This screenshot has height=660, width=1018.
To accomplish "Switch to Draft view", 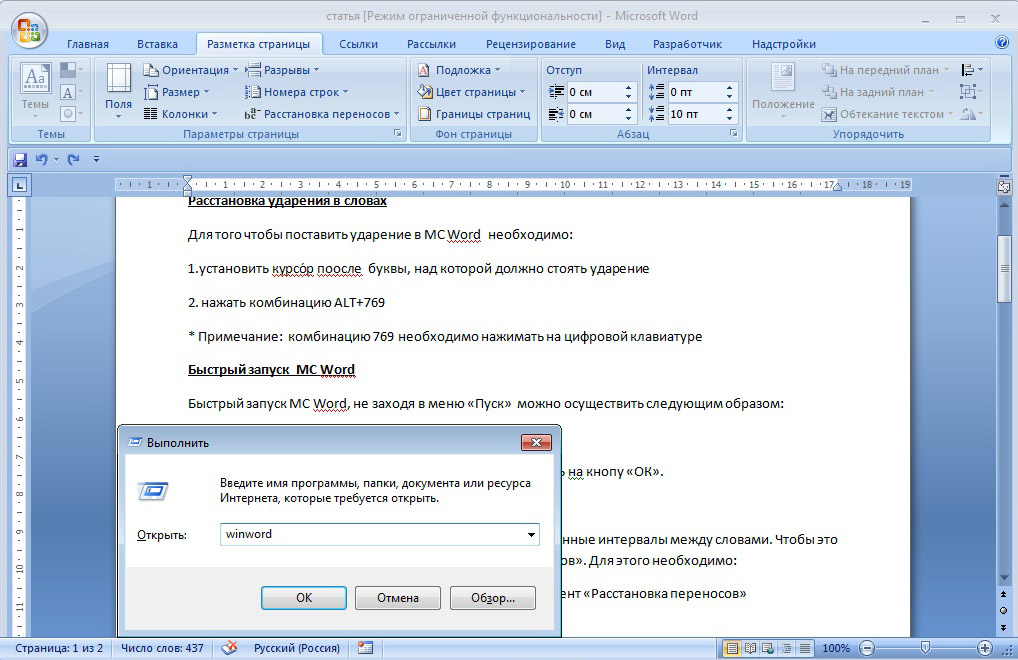I will click(x=804, y=648).
